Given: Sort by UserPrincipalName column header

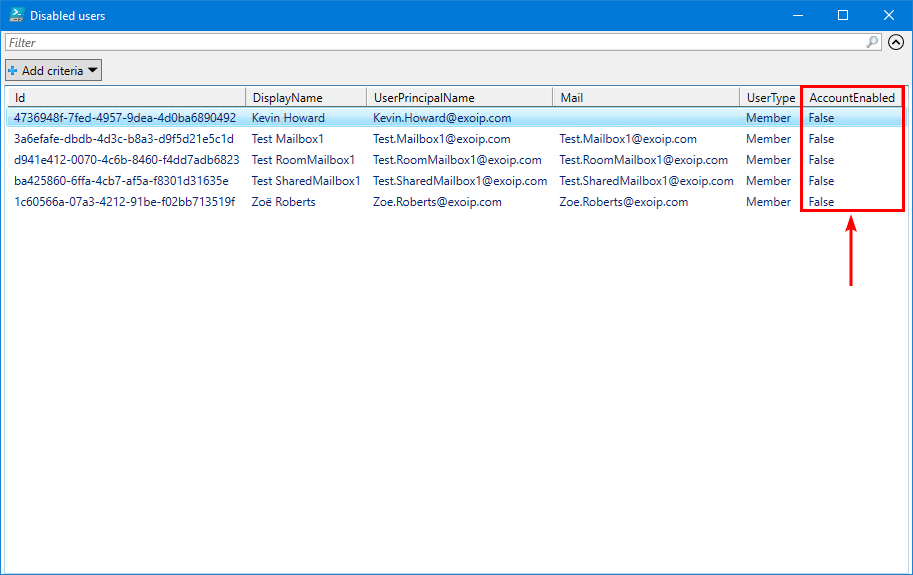Looking at the screenshot, I should (x=458, y=98).
